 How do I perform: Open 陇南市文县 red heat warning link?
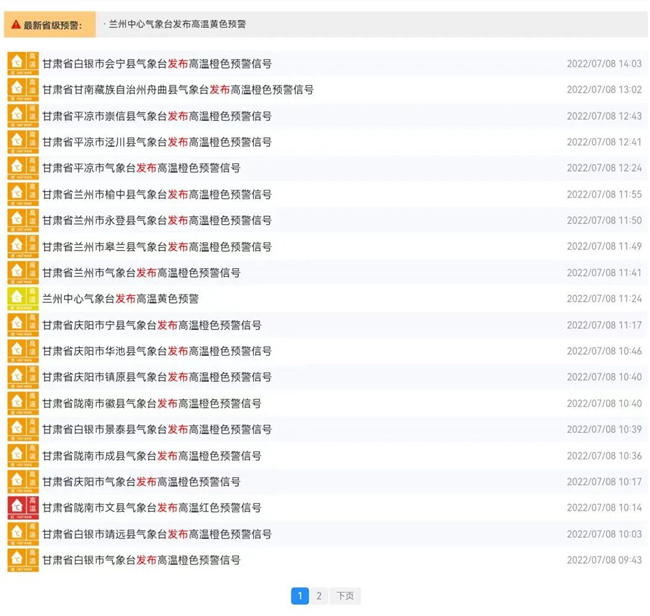[151, 508]
